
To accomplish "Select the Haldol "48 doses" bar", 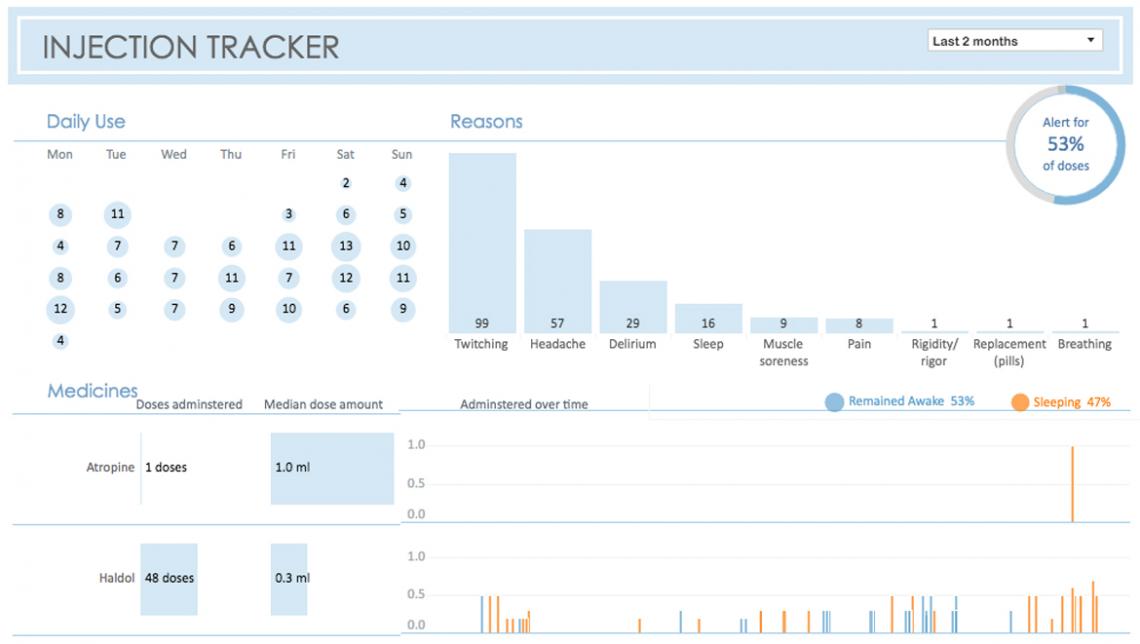I will pos(168,578).
